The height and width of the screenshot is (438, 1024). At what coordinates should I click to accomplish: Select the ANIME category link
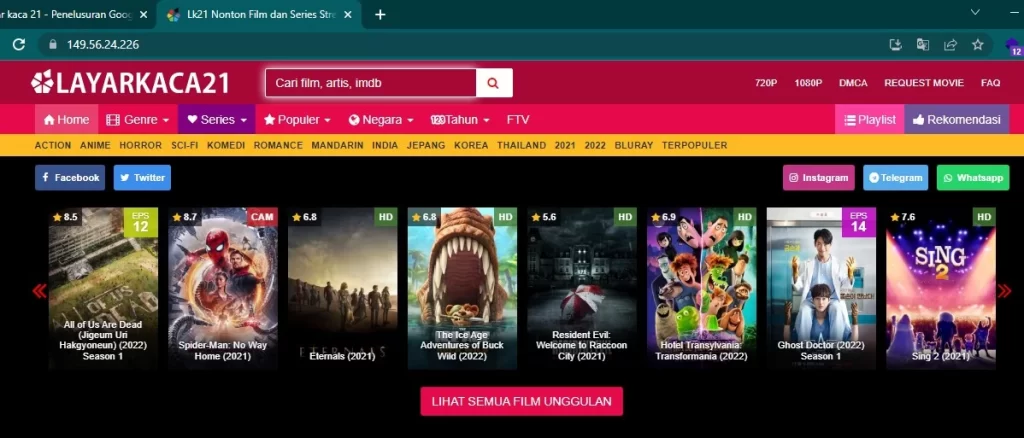coord(96,145)
